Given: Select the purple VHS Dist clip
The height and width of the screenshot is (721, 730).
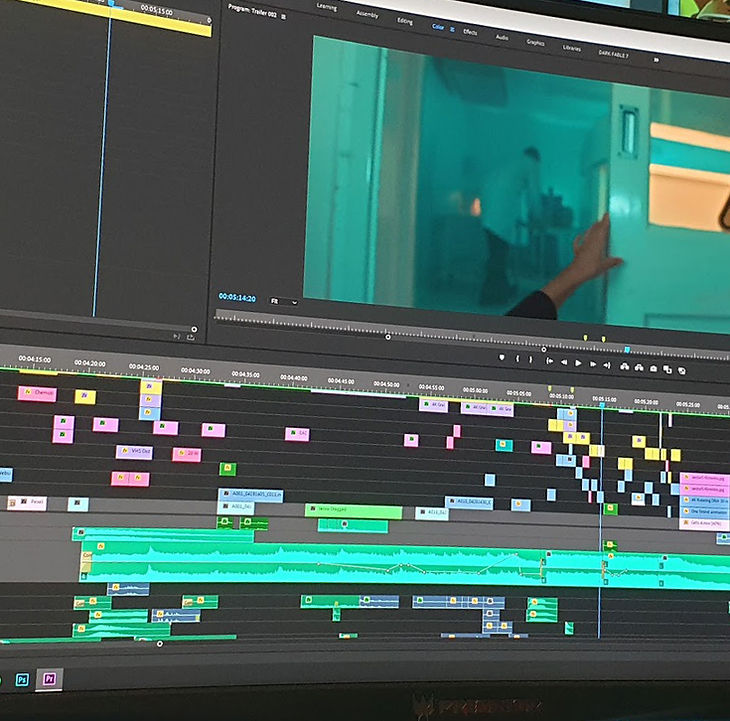Looking at the screenshot, I should coord(134,452).
